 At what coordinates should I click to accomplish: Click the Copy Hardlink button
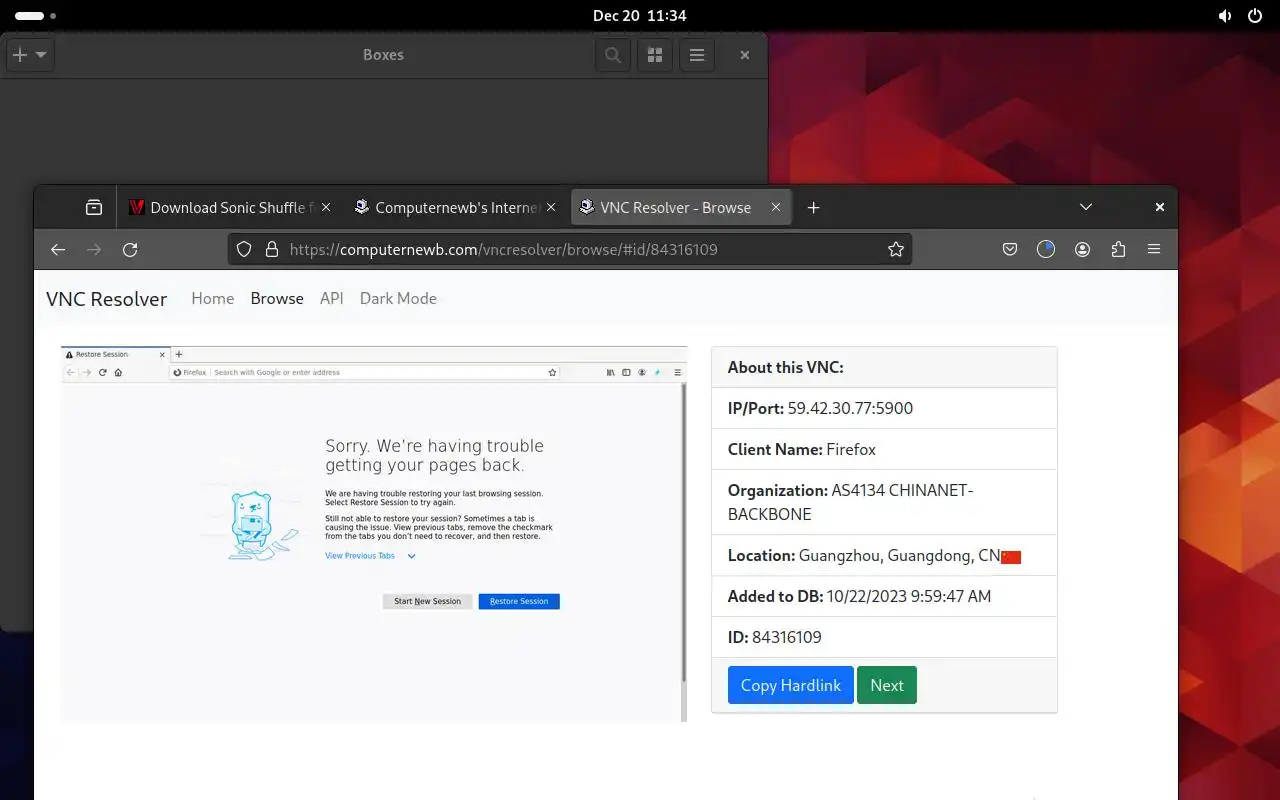tap(791, 685)
